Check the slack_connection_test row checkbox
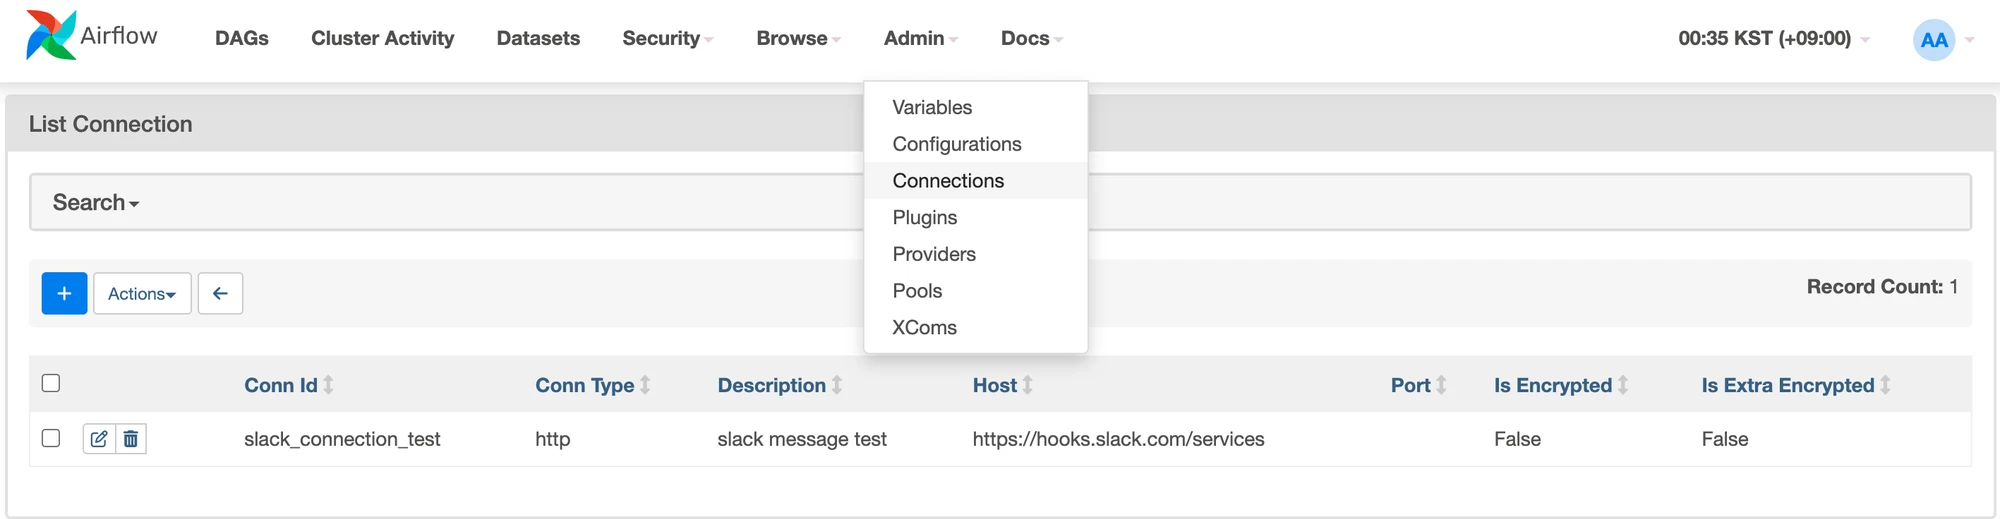The width and height of the screenshot is (2000, 519). [x=51, y=438]
